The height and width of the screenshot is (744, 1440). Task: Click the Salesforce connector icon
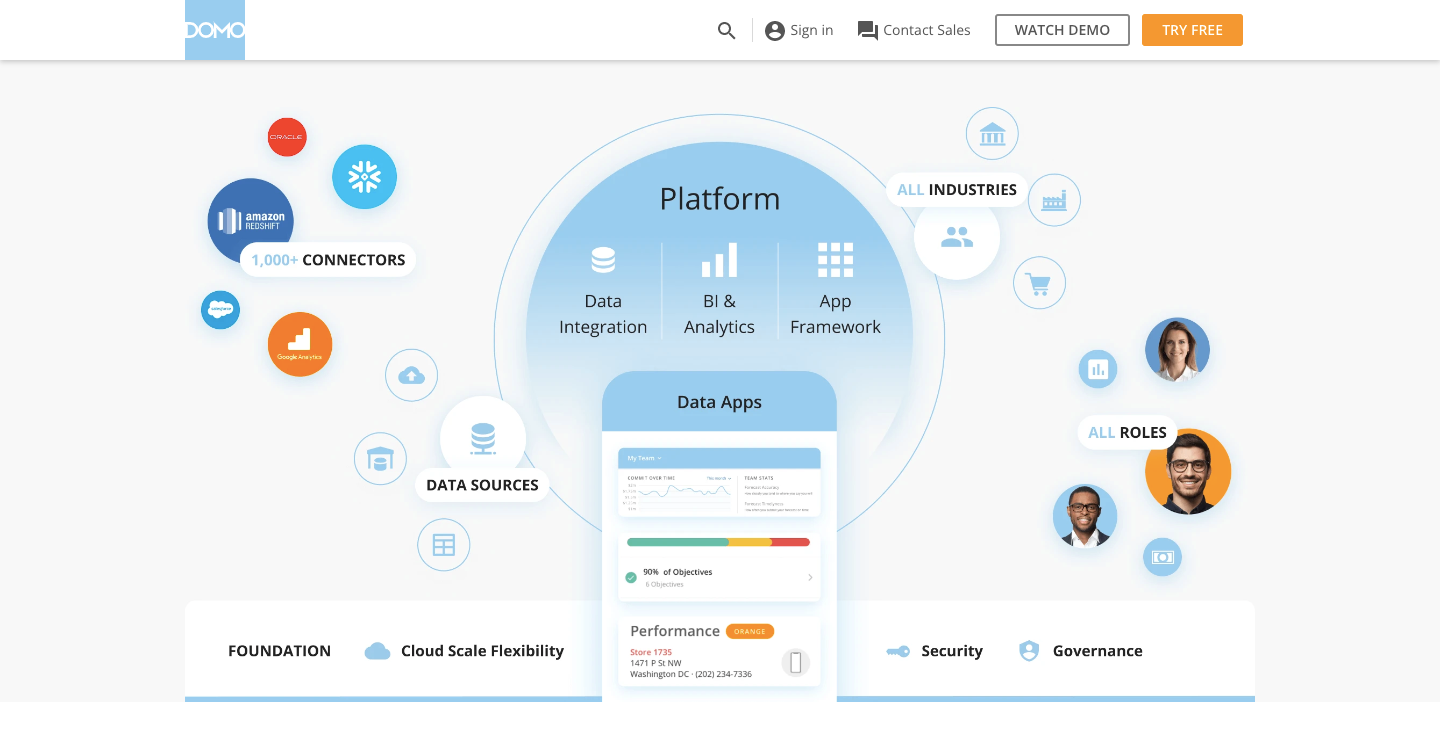tap(220, 310)
